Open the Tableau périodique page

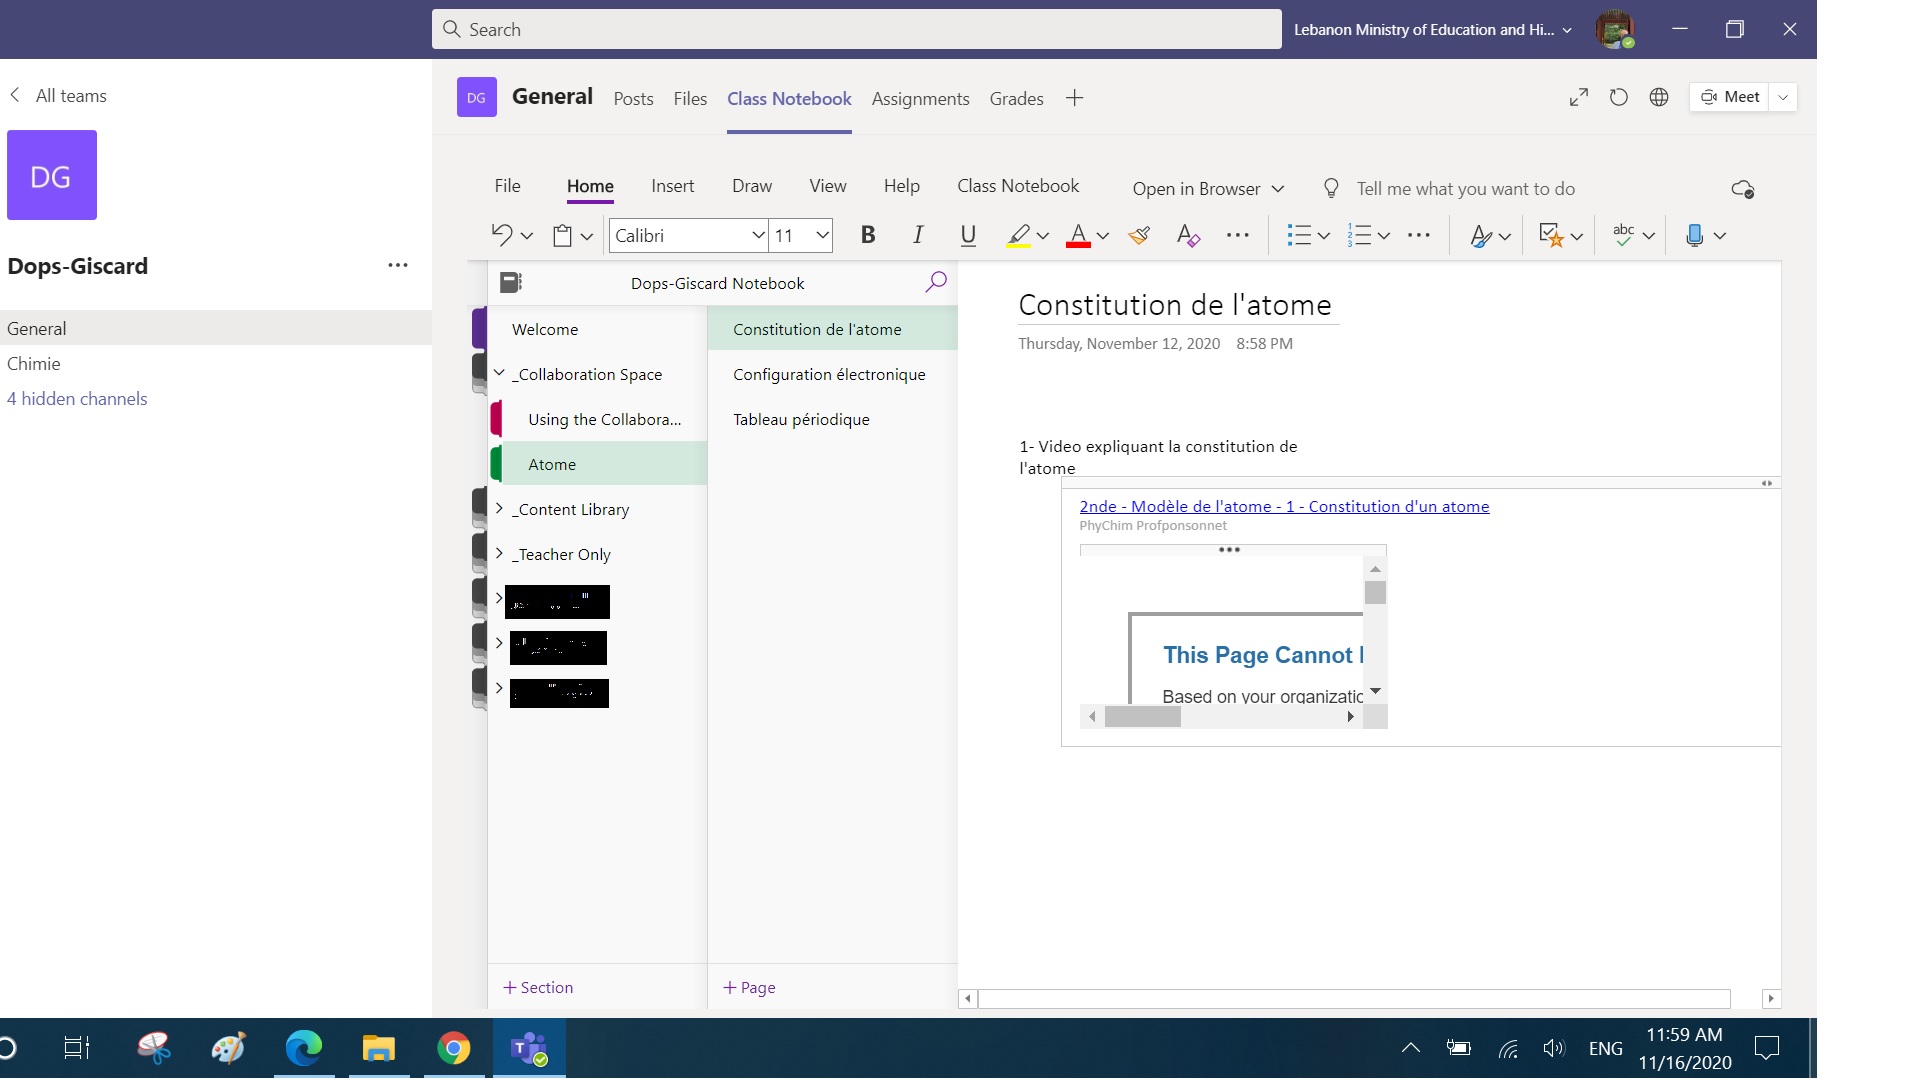tap(832, 419)
